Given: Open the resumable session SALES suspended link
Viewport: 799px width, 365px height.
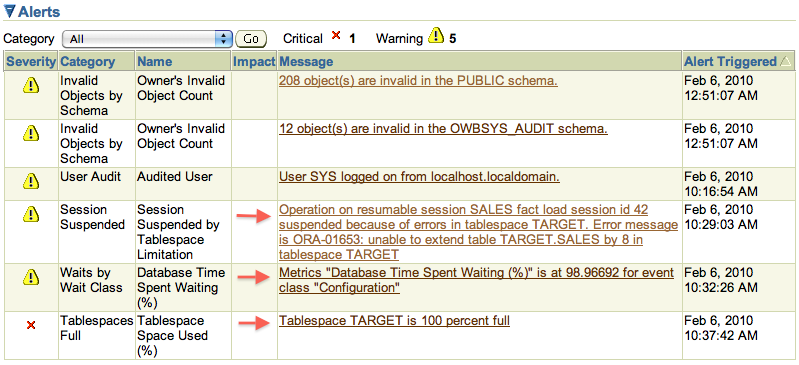Looking at the screenshot, I should pos(478,232).
